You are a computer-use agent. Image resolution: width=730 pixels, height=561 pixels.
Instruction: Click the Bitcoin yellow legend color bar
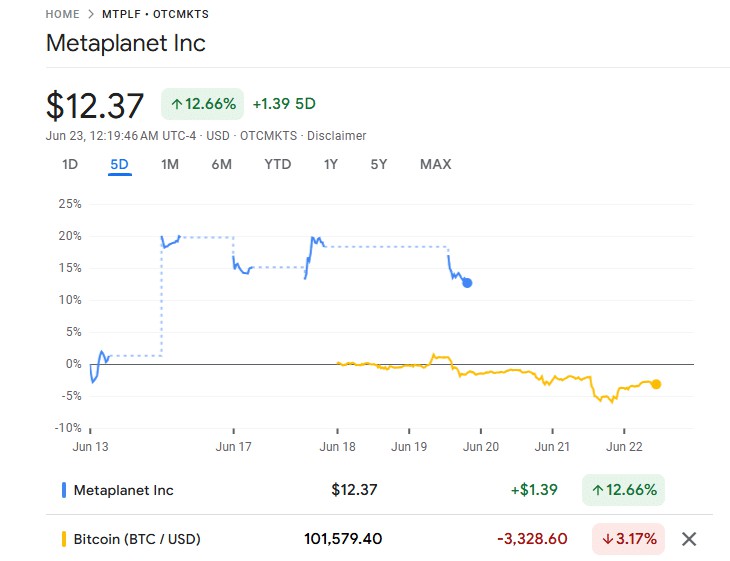[x=64, y=539]
